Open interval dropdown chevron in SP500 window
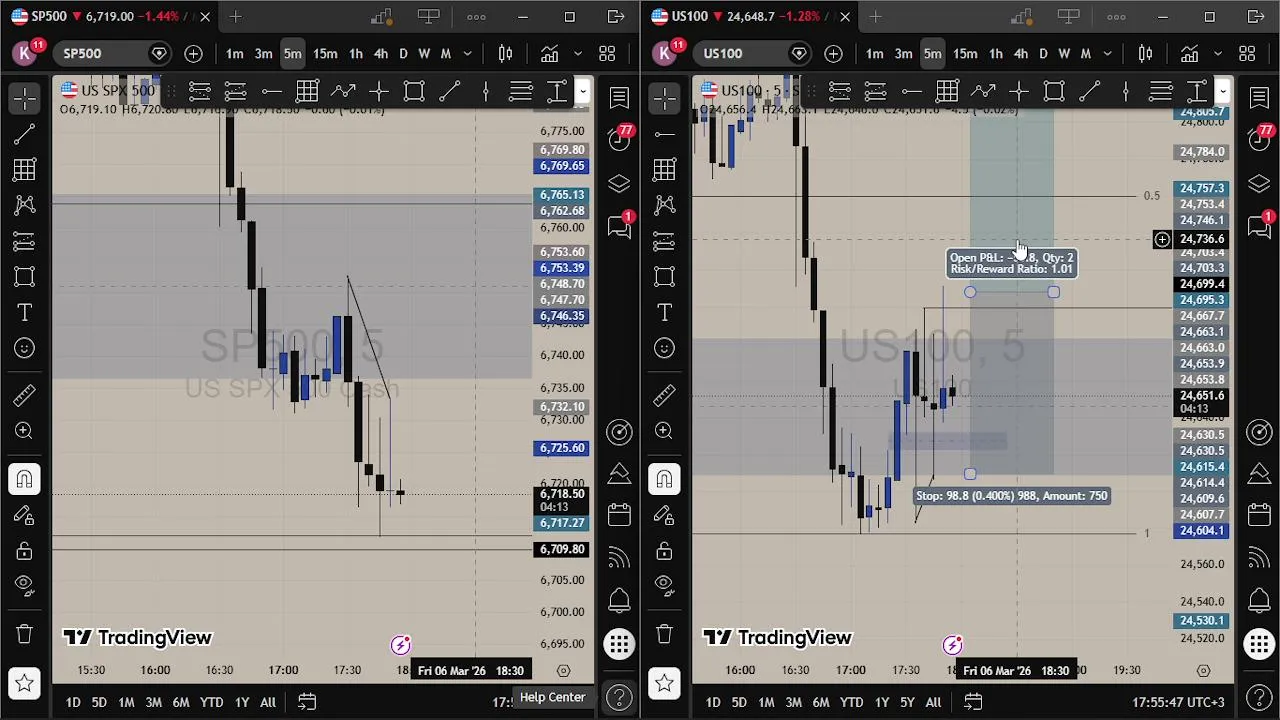1280x720 pixels. tap(469, 54)
